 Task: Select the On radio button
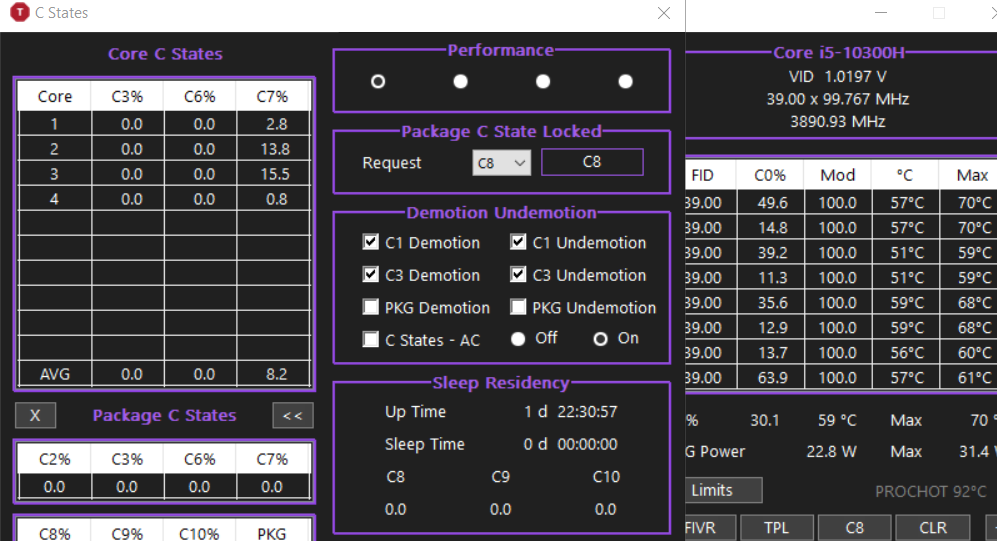(601, 339)
